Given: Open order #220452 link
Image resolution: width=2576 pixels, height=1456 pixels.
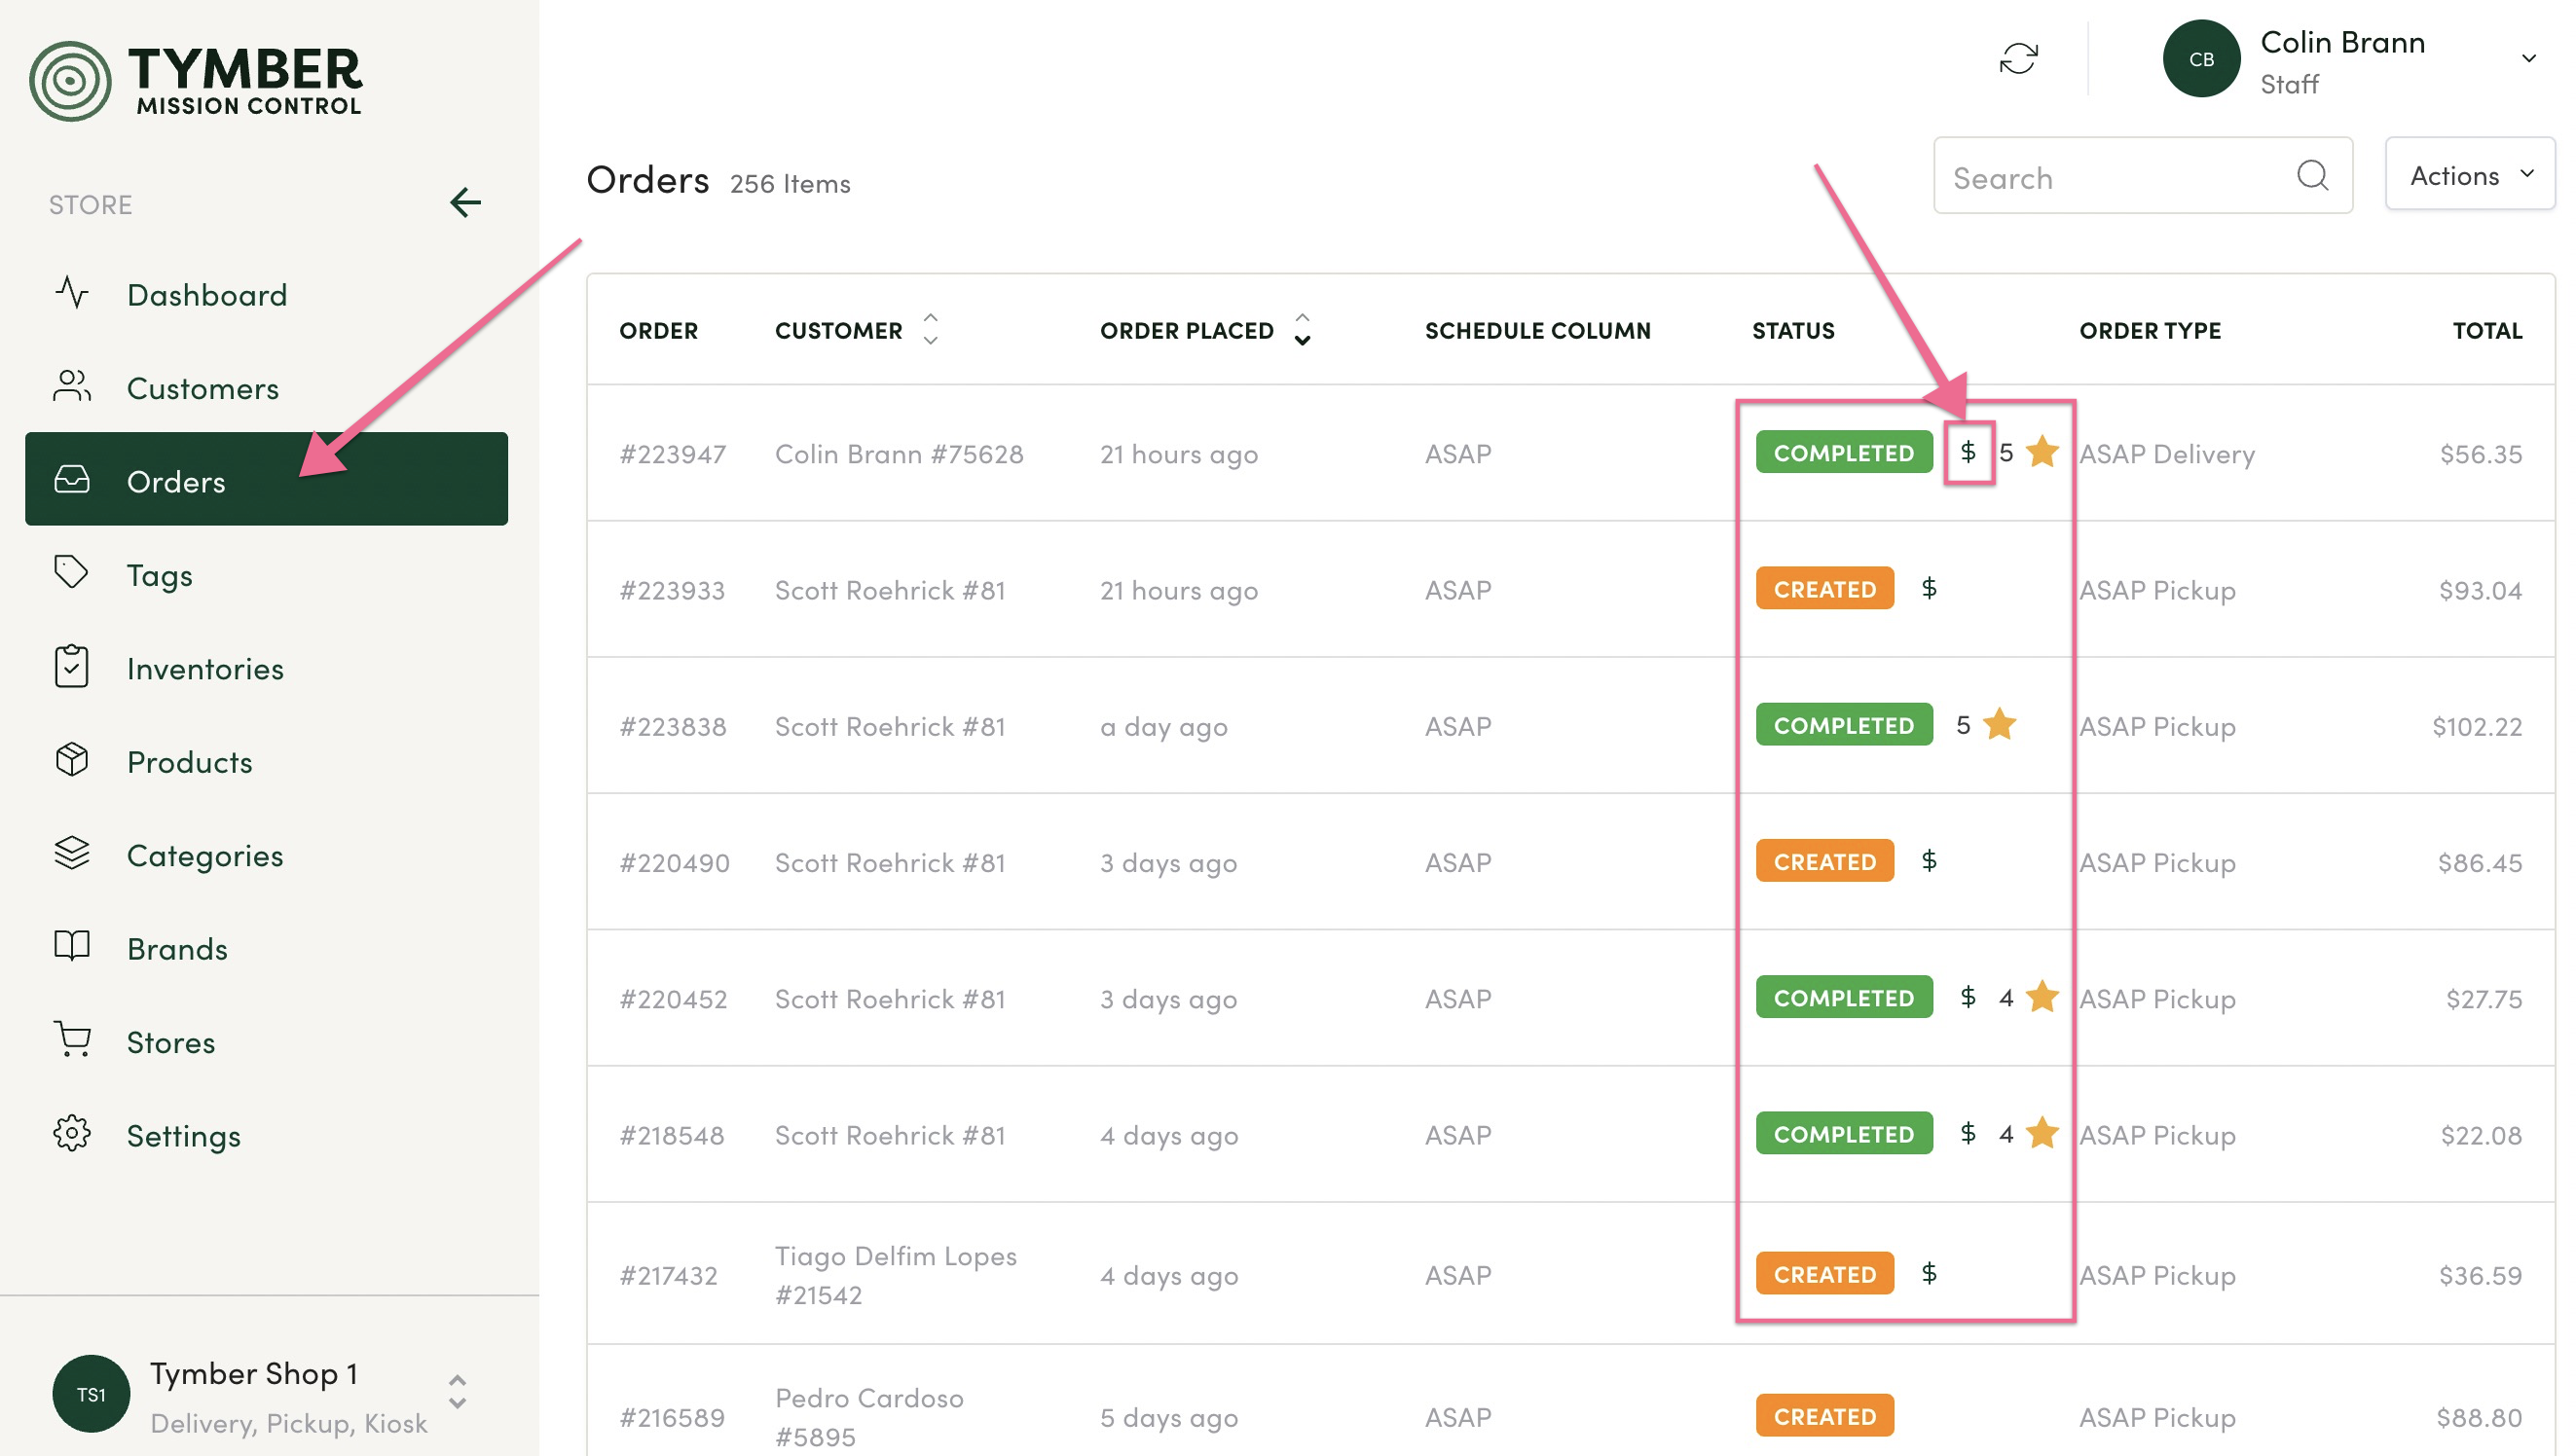Looking at the screenshot, I should point(674,999).
